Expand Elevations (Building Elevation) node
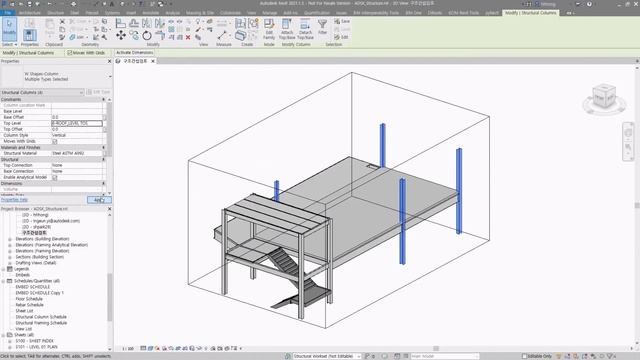Image resolution: width=640 pixels, height=360 pixels. pyautogui.click(x=10, y=239)
